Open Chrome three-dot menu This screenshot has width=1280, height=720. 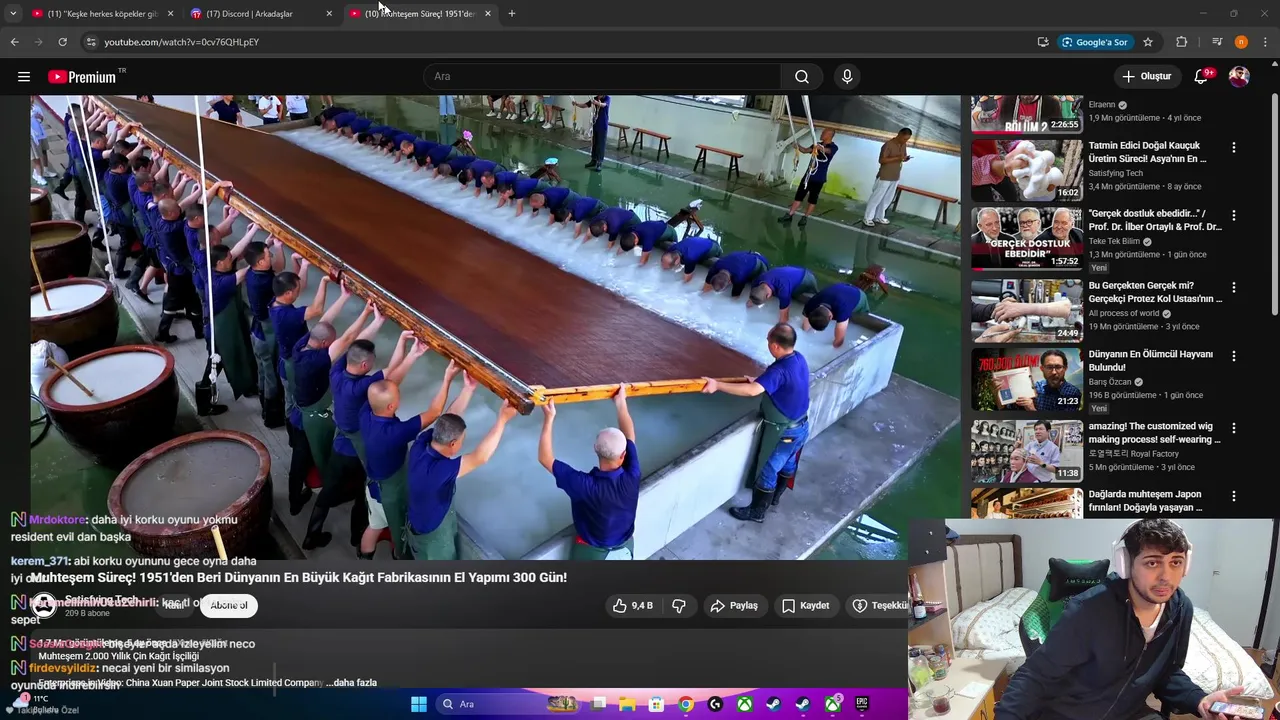(1265, 42)
